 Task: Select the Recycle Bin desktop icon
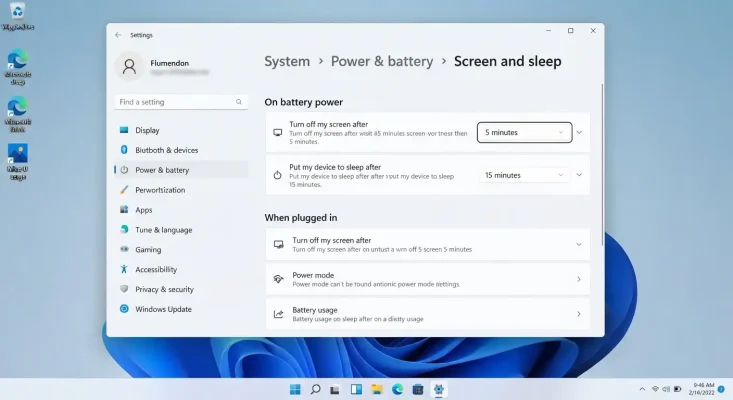point(18,16)
